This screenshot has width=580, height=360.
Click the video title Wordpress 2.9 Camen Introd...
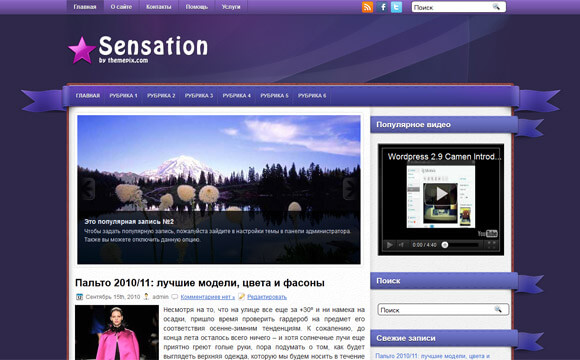click(444, 157)
